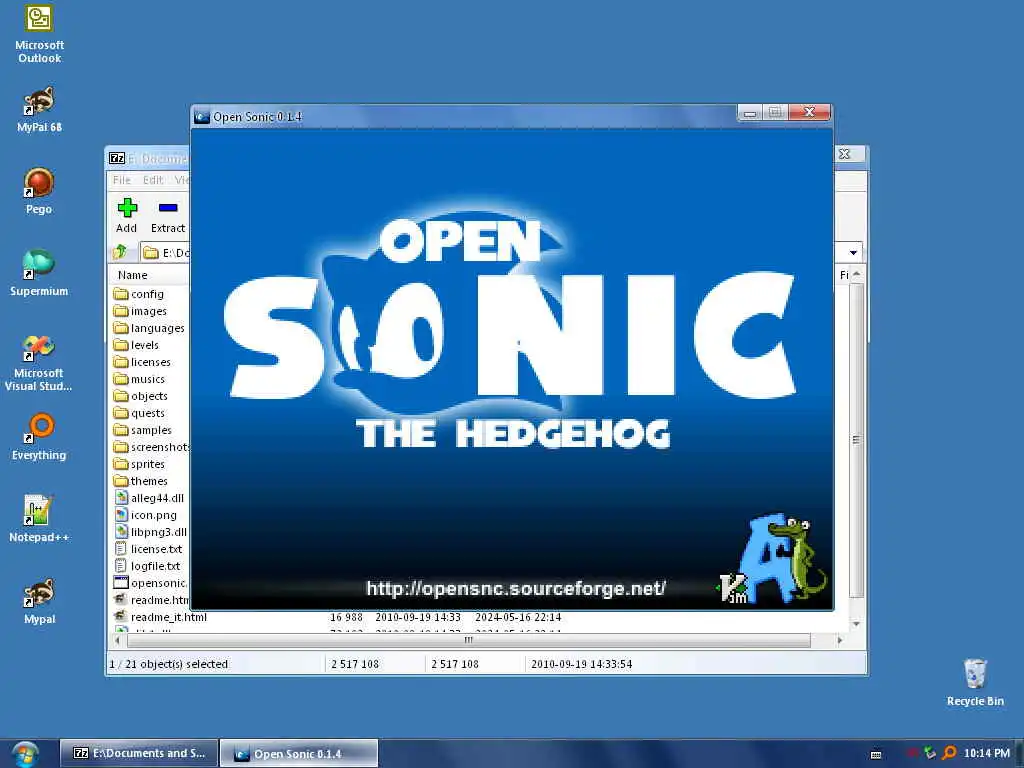Open Microsoft Visual Studio shortcut
The width and height of the screenshot is (1024, 768).
click(x=39, y=362)
